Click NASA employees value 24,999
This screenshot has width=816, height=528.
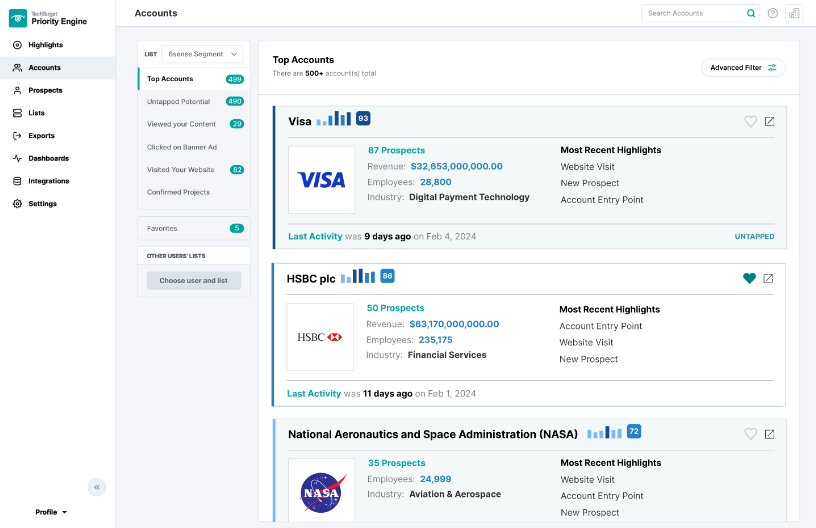(x=436, y=479)
